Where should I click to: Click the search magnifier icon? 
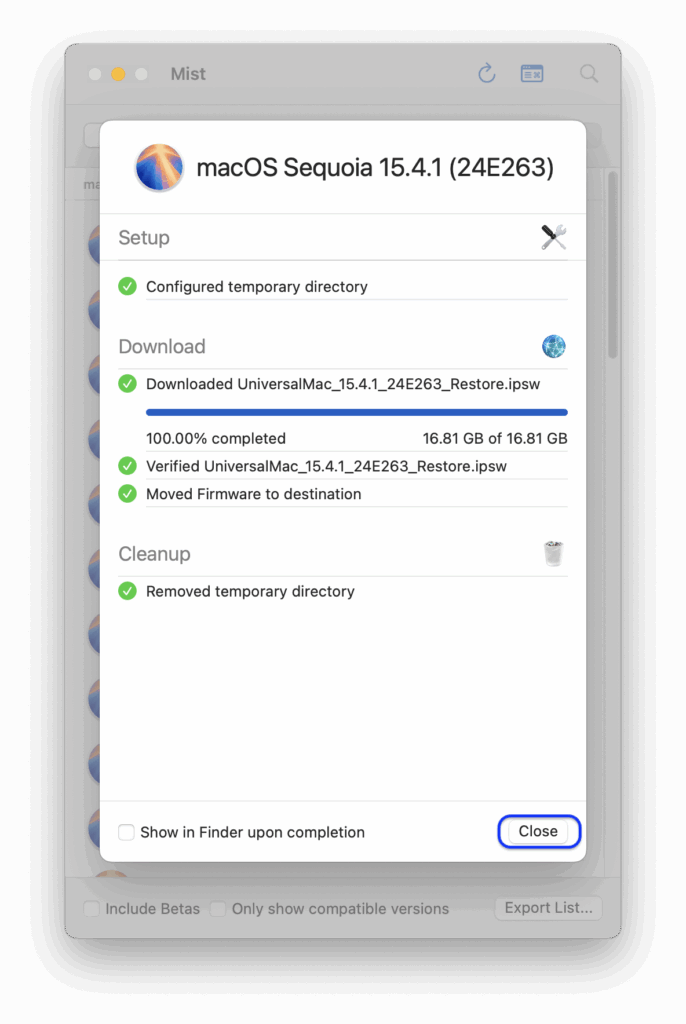(589, 73)
